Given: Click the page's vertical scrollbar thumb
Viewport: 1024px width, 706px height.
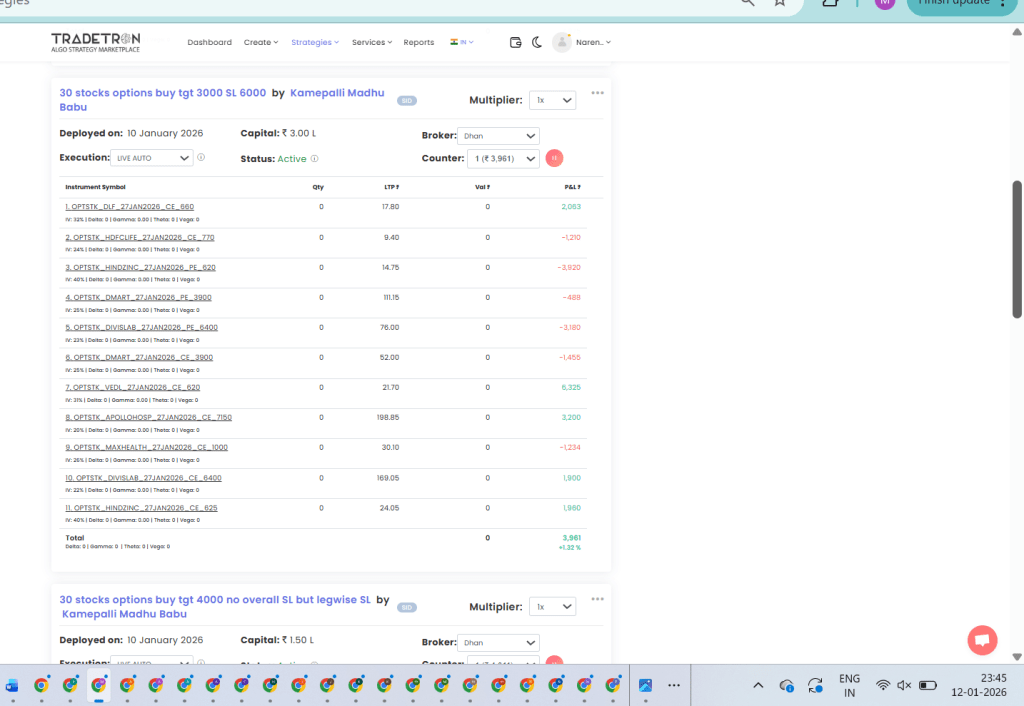Looking at the screenshot, I should [1017, 250].
